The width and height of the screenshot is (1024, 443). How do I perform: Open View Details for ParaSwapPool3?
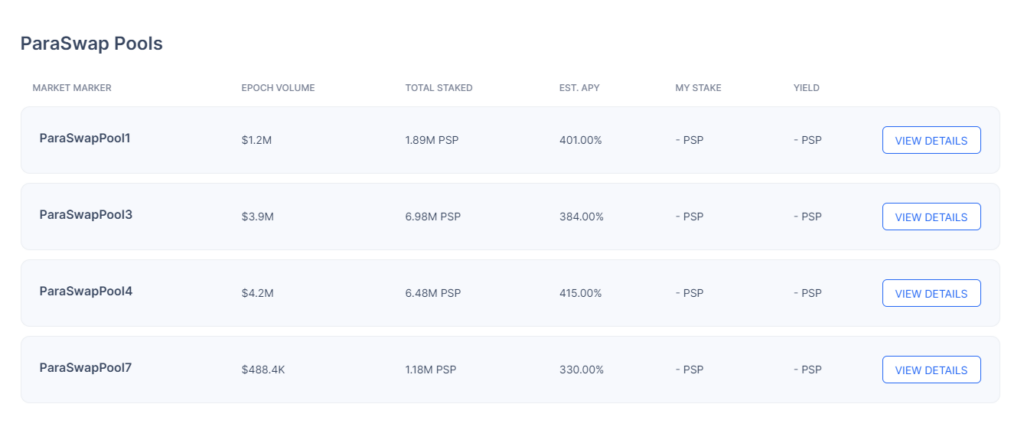[x=931, y=216]
